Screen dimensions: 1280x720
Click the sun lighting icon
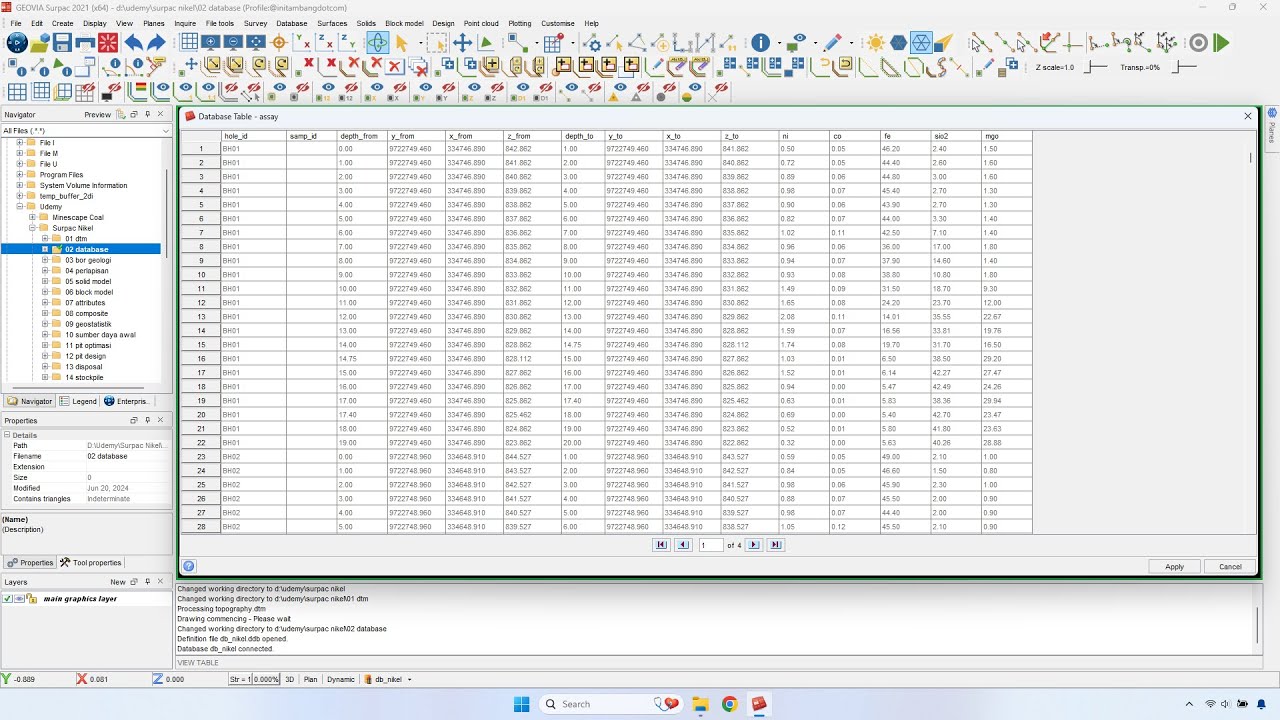tap(876, 43)
